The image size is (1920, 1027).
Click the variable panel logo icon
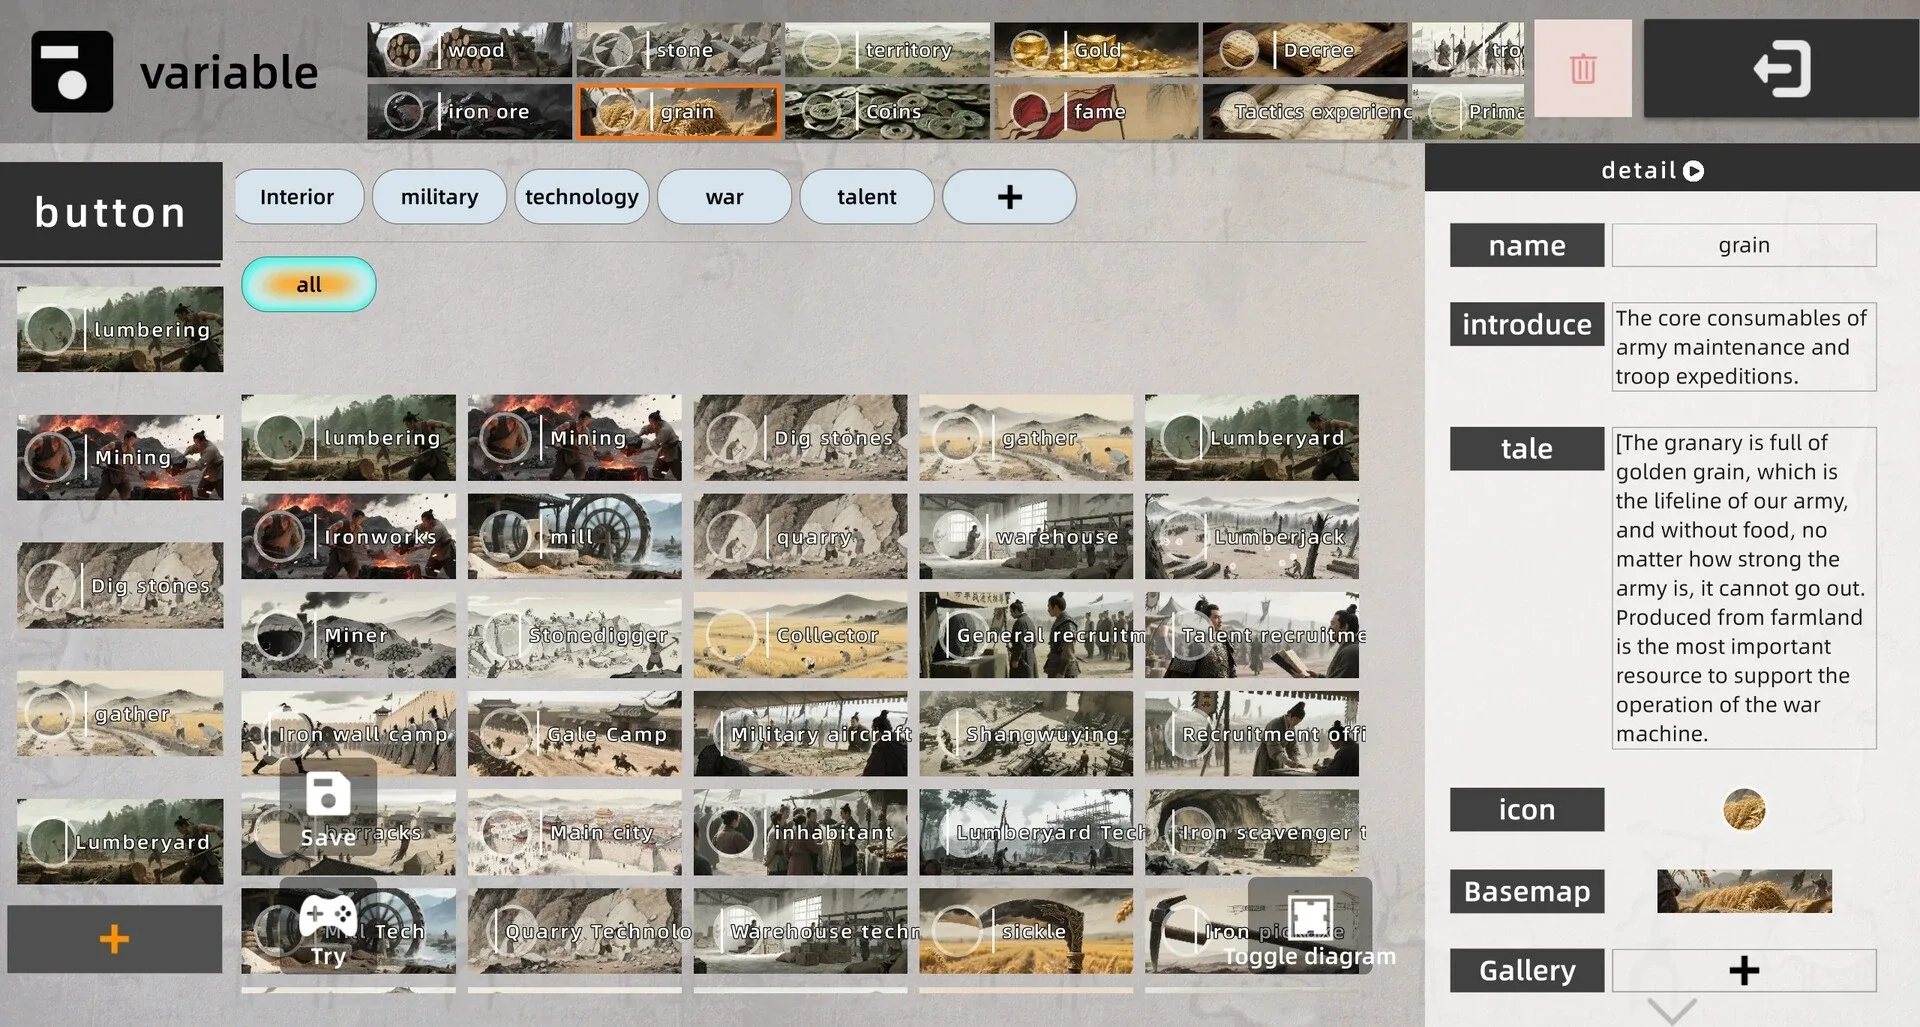pos(72,71)
